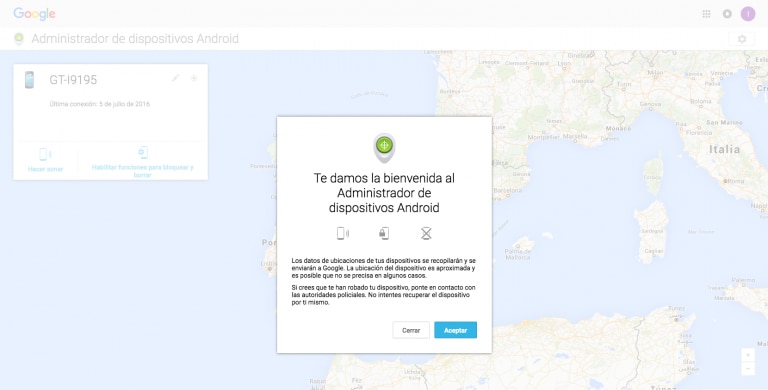
Task: Click the Aceptar button in the welcome dialog
Action: 455,330
